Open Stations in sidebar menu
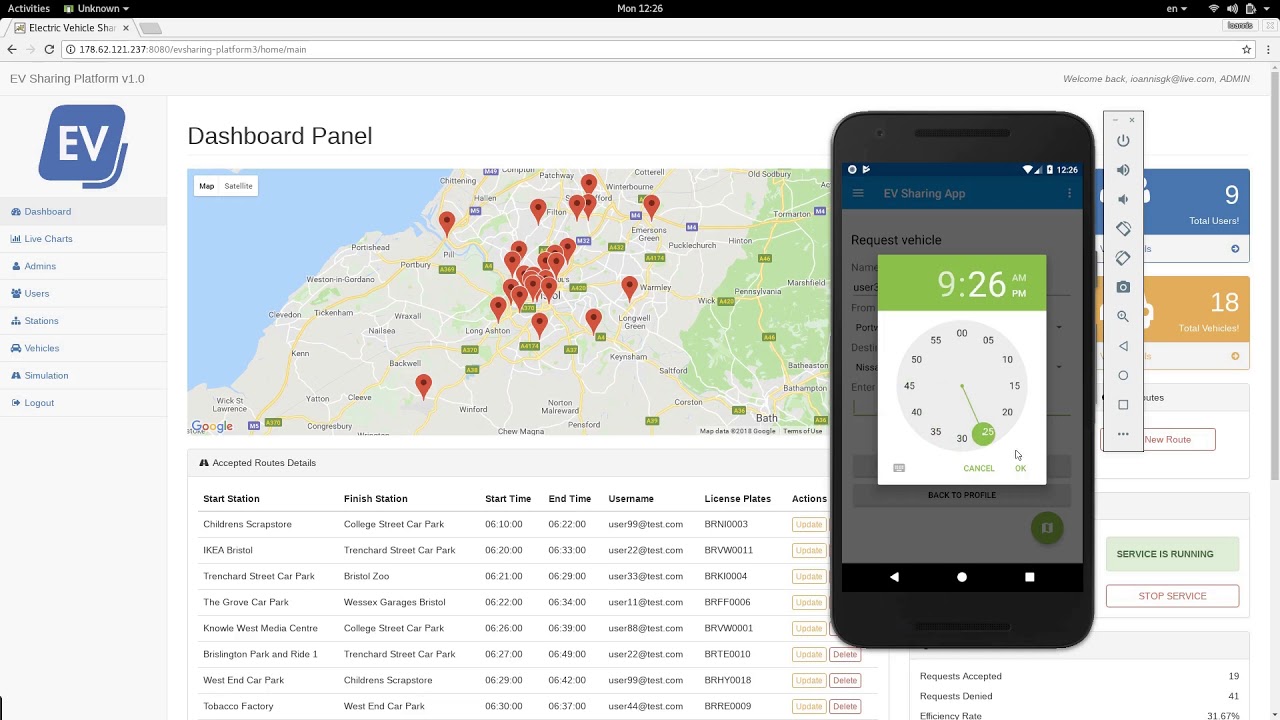 click(x=41, y=321)
